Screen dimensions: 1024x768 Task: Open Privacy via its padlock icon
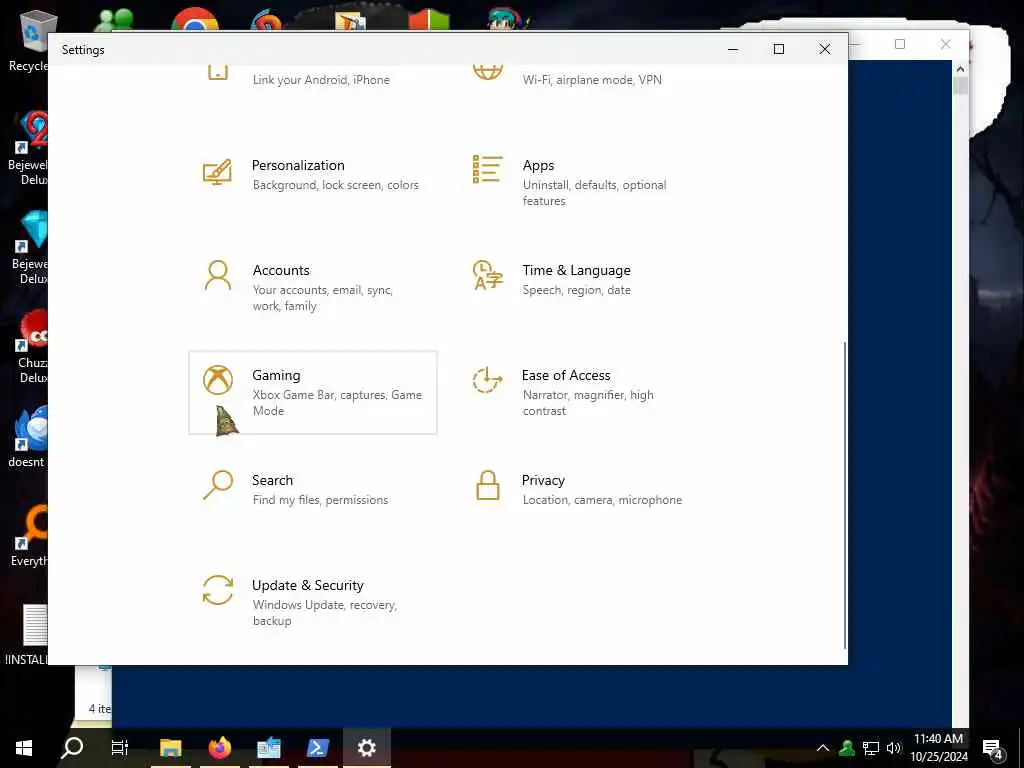(x=487, y=485)
